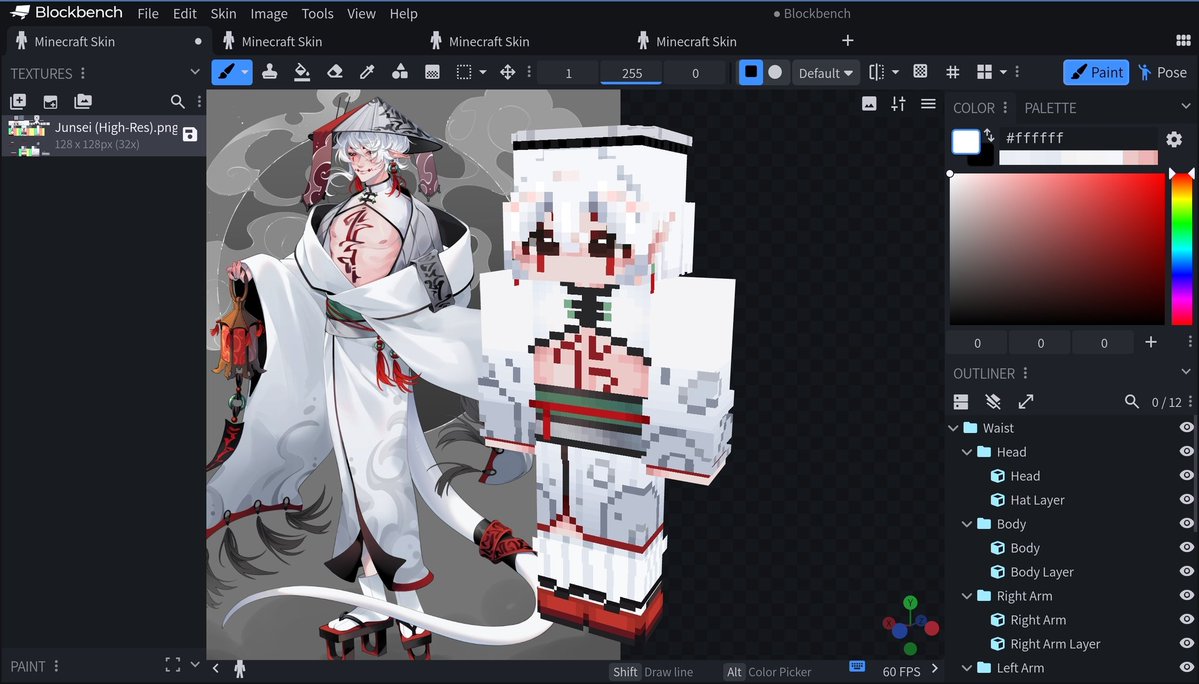Pick a shade in the saturation field
1199x684 pixels.
(1057, 249)
